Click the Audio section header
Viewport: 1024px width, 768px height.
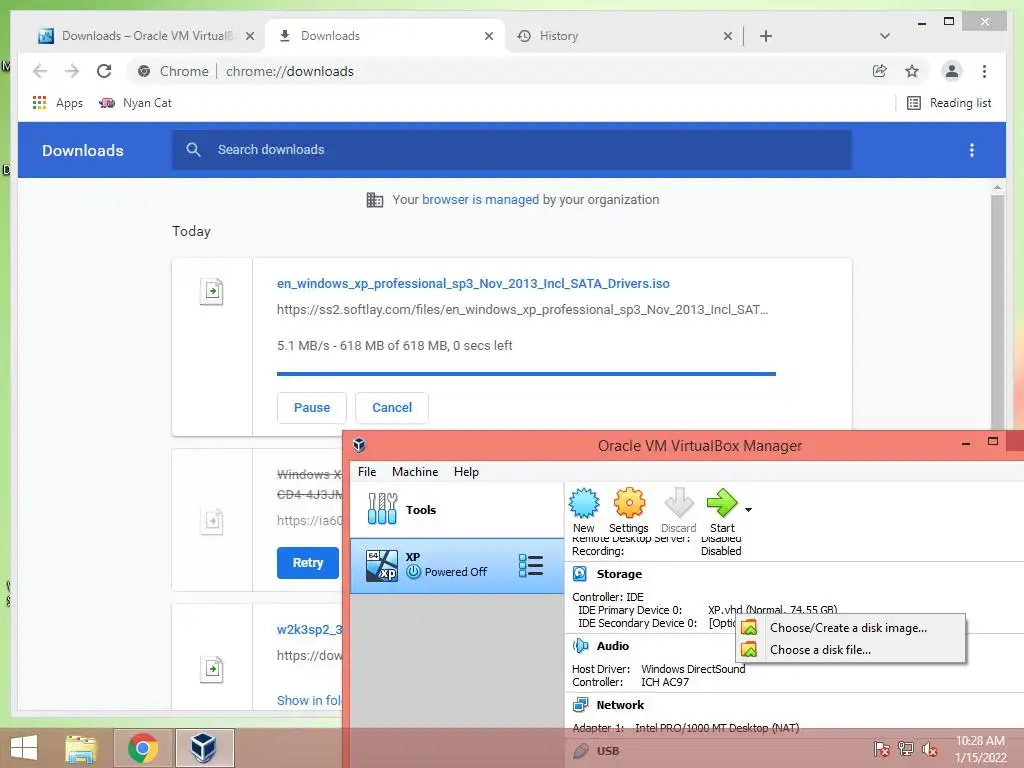point(613,646)
